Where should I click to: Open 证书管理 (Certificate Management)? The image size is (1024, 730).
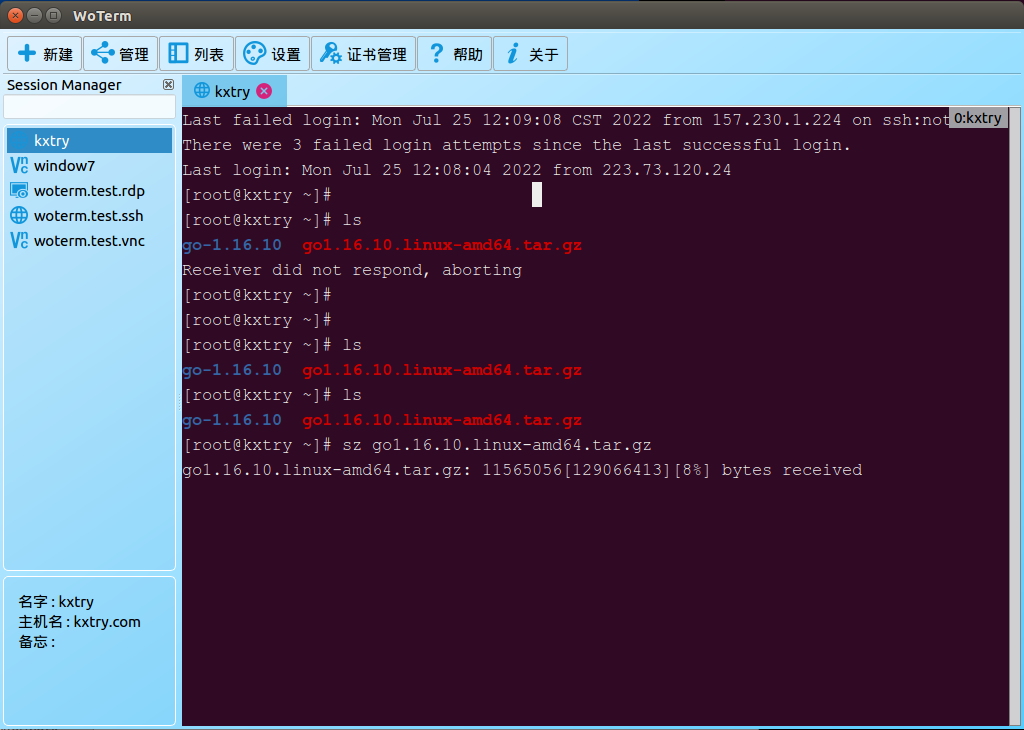click(364, 54)
